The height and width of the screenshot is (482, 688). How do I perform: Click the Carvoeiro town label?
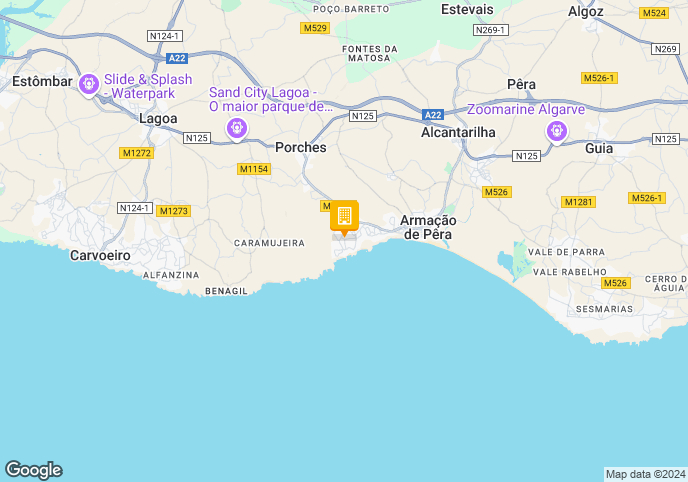point(100,255)
